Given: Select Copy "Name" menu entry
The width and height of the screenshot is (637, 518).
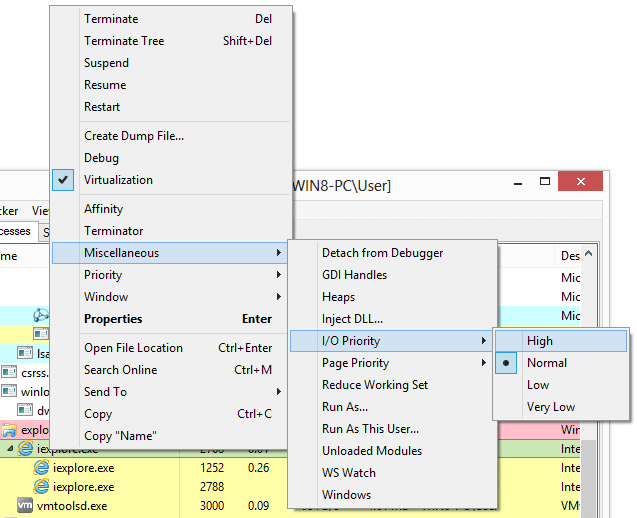Looking at the screenshot, I should tap(170, 436).
